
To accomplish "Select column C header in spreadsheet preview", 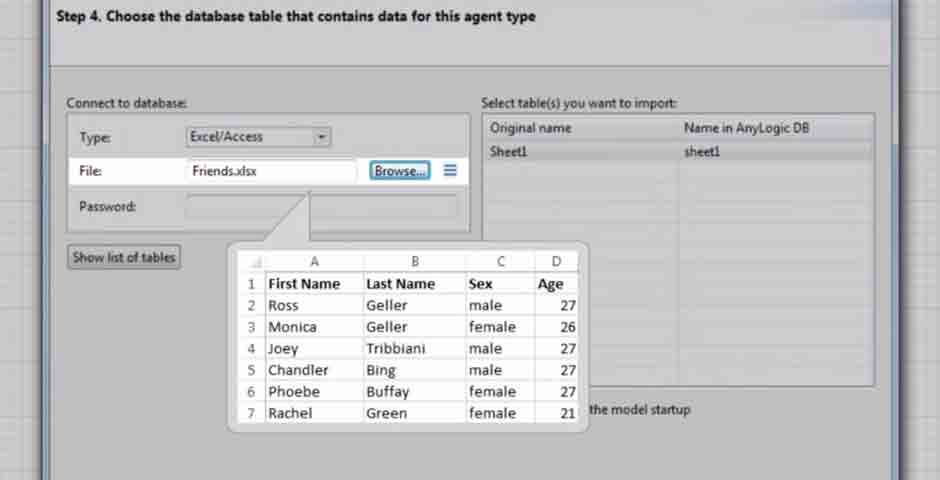I will coord(500,262).
